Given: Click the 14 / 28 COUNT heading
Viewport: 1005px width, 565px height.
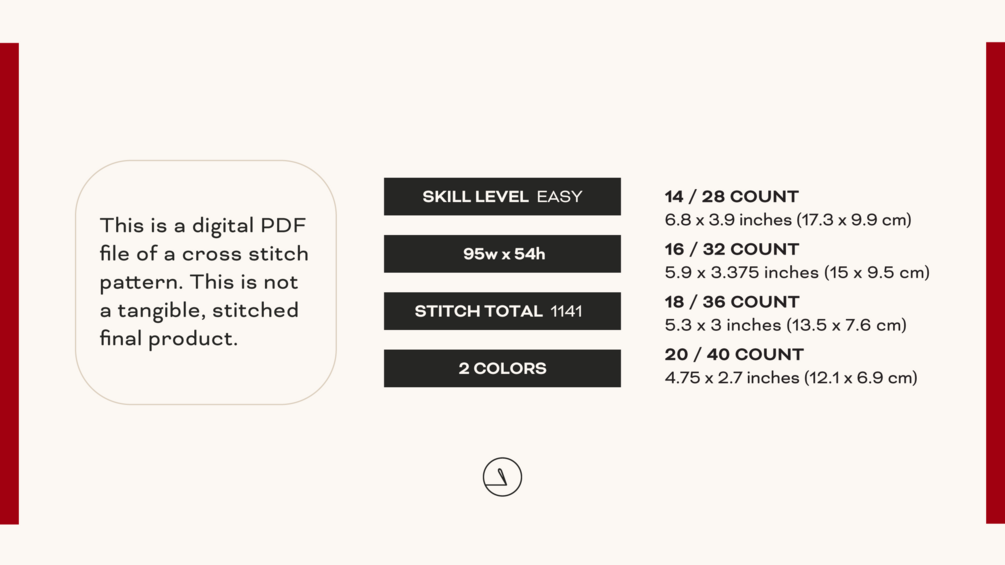Looking at the screenshot, I should (x=731, y=197).
